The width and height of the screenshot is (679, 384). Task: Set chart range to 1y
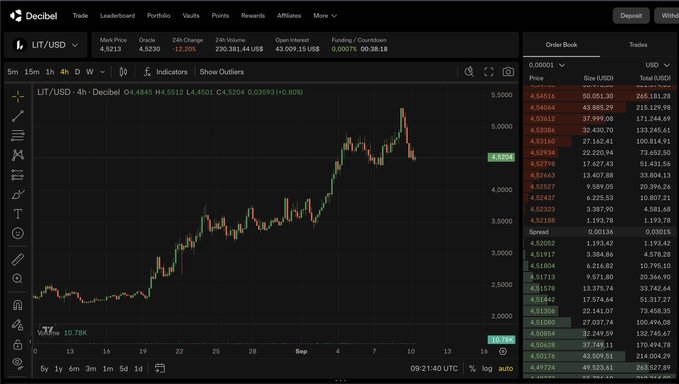(58, 368)
